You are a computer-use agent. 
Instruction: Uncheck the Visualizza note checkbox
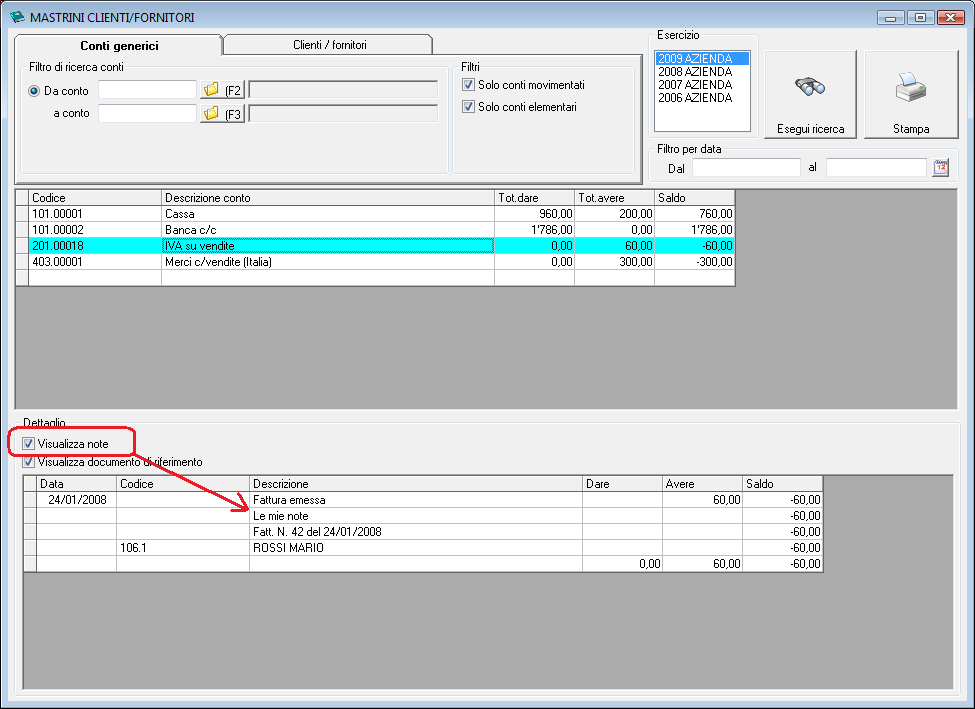pyautogui.click(x=28, y=443)
